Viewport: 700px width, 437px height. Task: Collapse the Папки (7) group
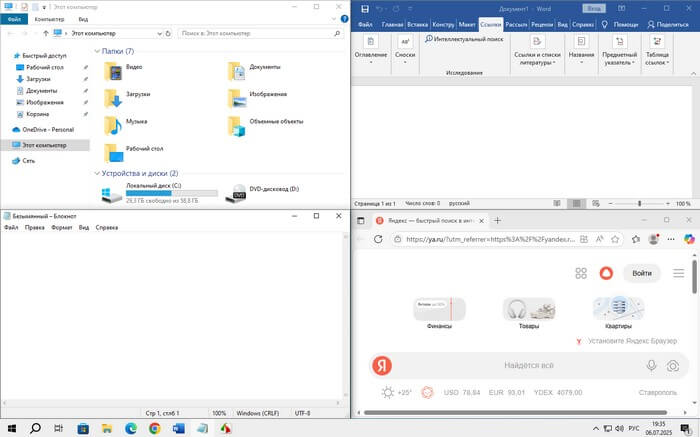tap(97, 50)
